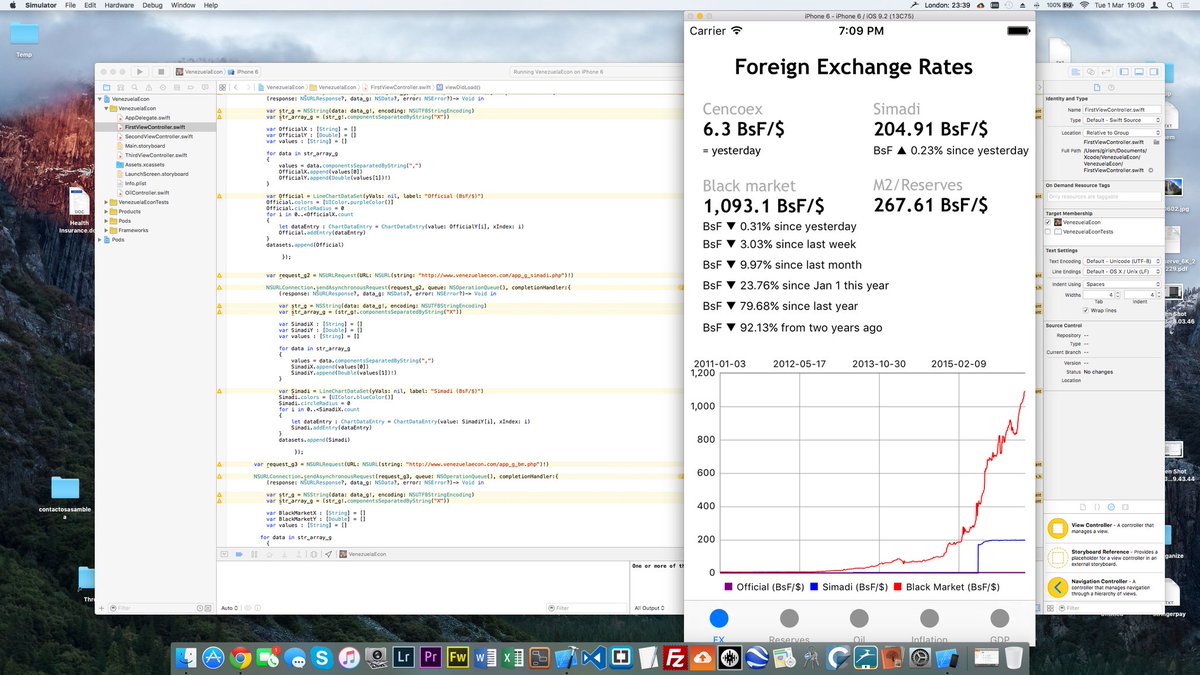
Task: Open iTunes from the Dock
Action: pyautogui.click(x=348, y=657)
